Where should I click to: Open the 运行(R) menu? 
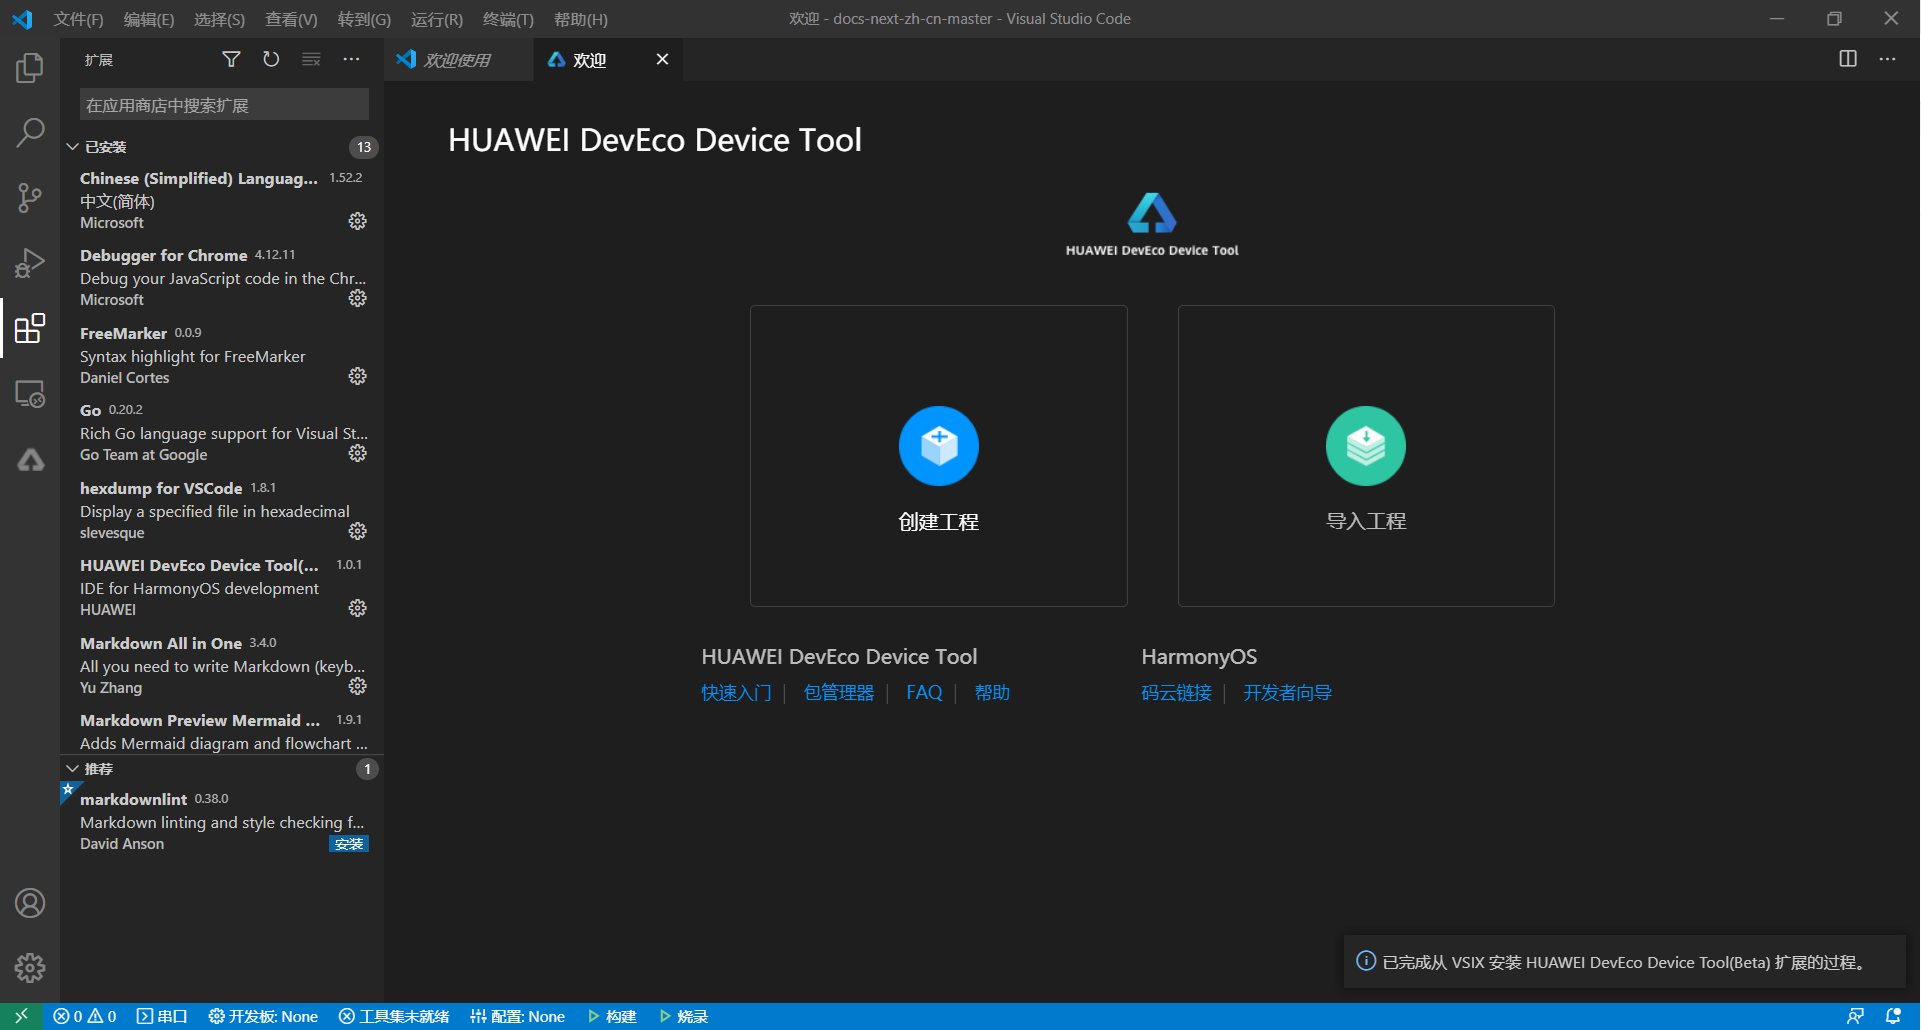coord(437,19)
